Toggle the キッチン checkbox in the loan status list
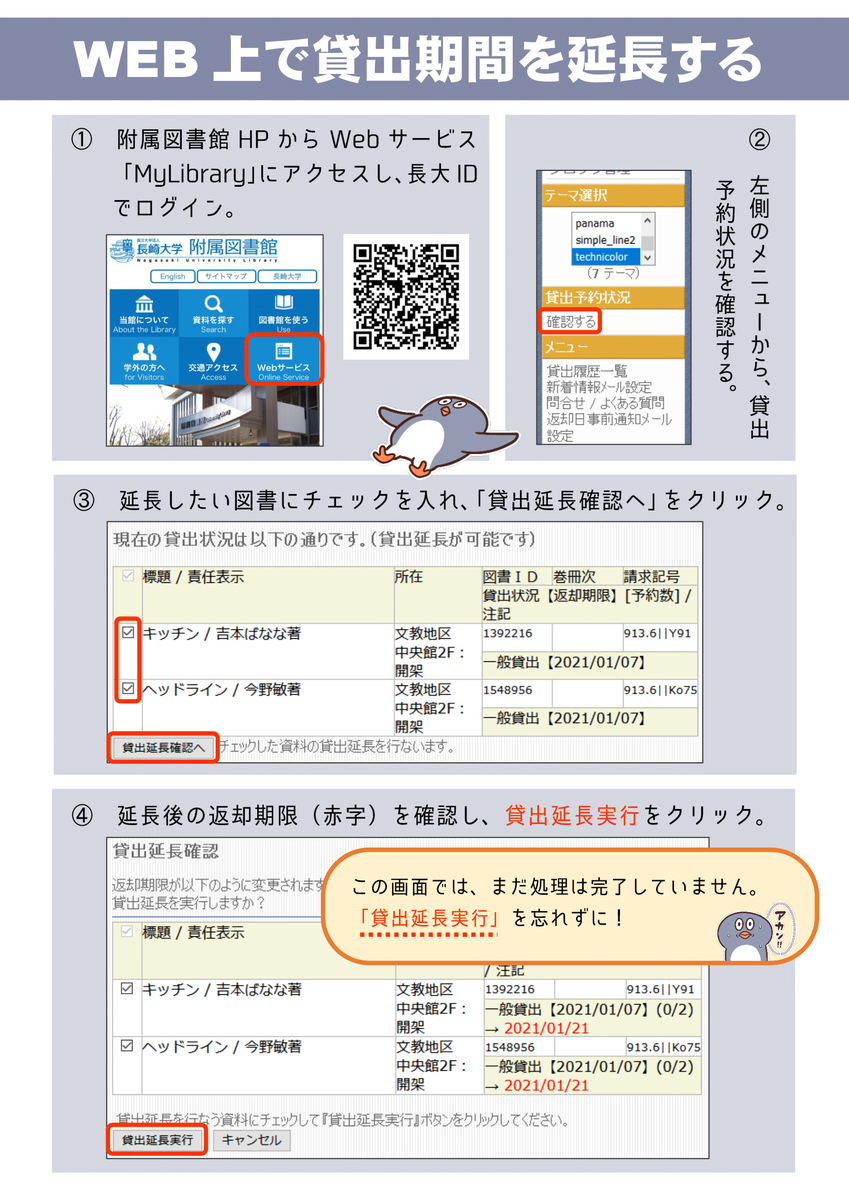The width and height of the screenshot is (849, 1200). 128,633
